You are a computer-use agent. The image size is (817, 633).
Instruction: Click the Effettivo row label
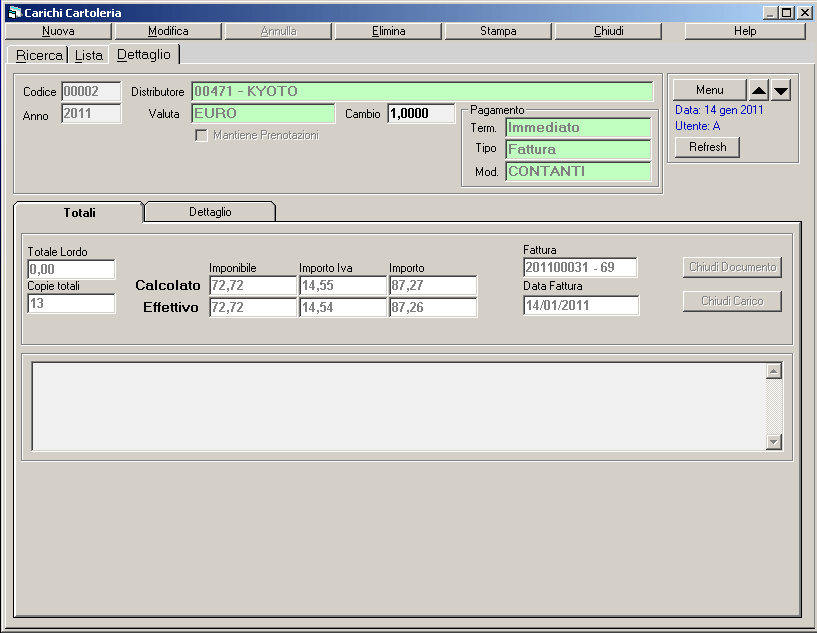click(171, 307)
